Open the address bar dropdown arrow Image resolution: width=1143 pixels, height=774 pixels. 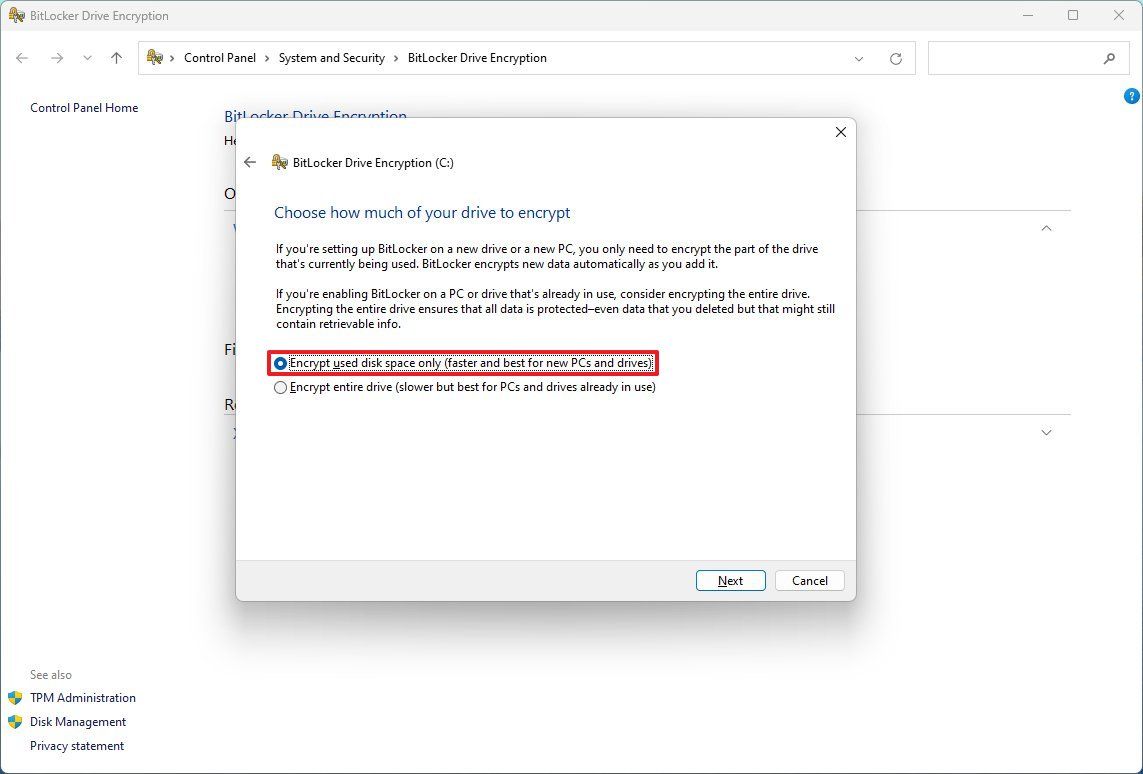point(859,58)
